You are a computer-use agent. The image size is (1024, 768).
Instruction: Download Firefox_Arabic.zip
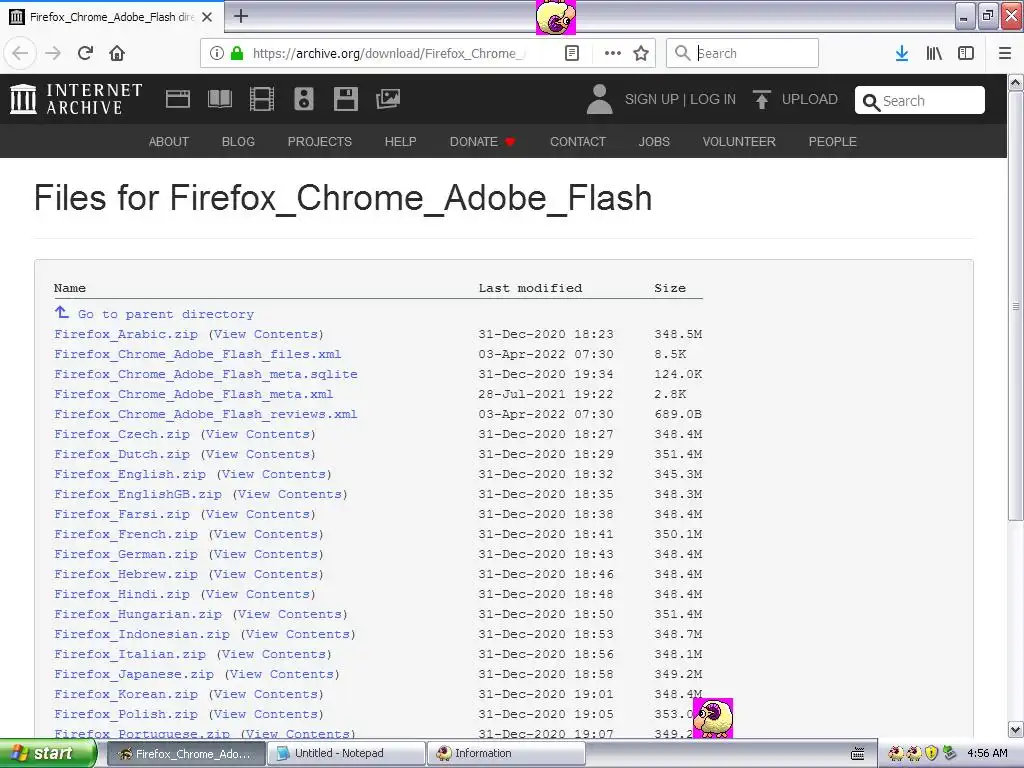tap(126, 334)
